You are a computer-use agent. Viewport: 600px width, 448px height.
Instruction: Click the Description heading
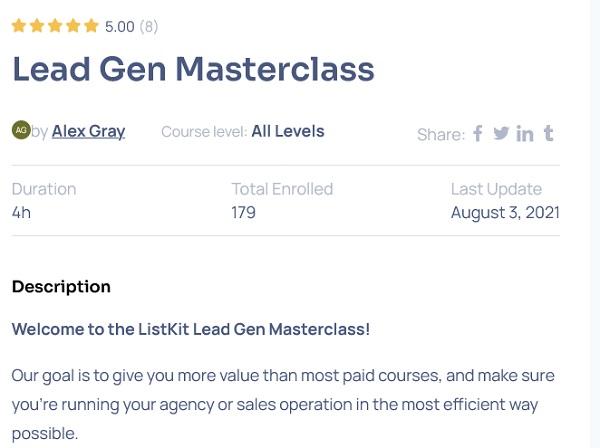[61, 287]
